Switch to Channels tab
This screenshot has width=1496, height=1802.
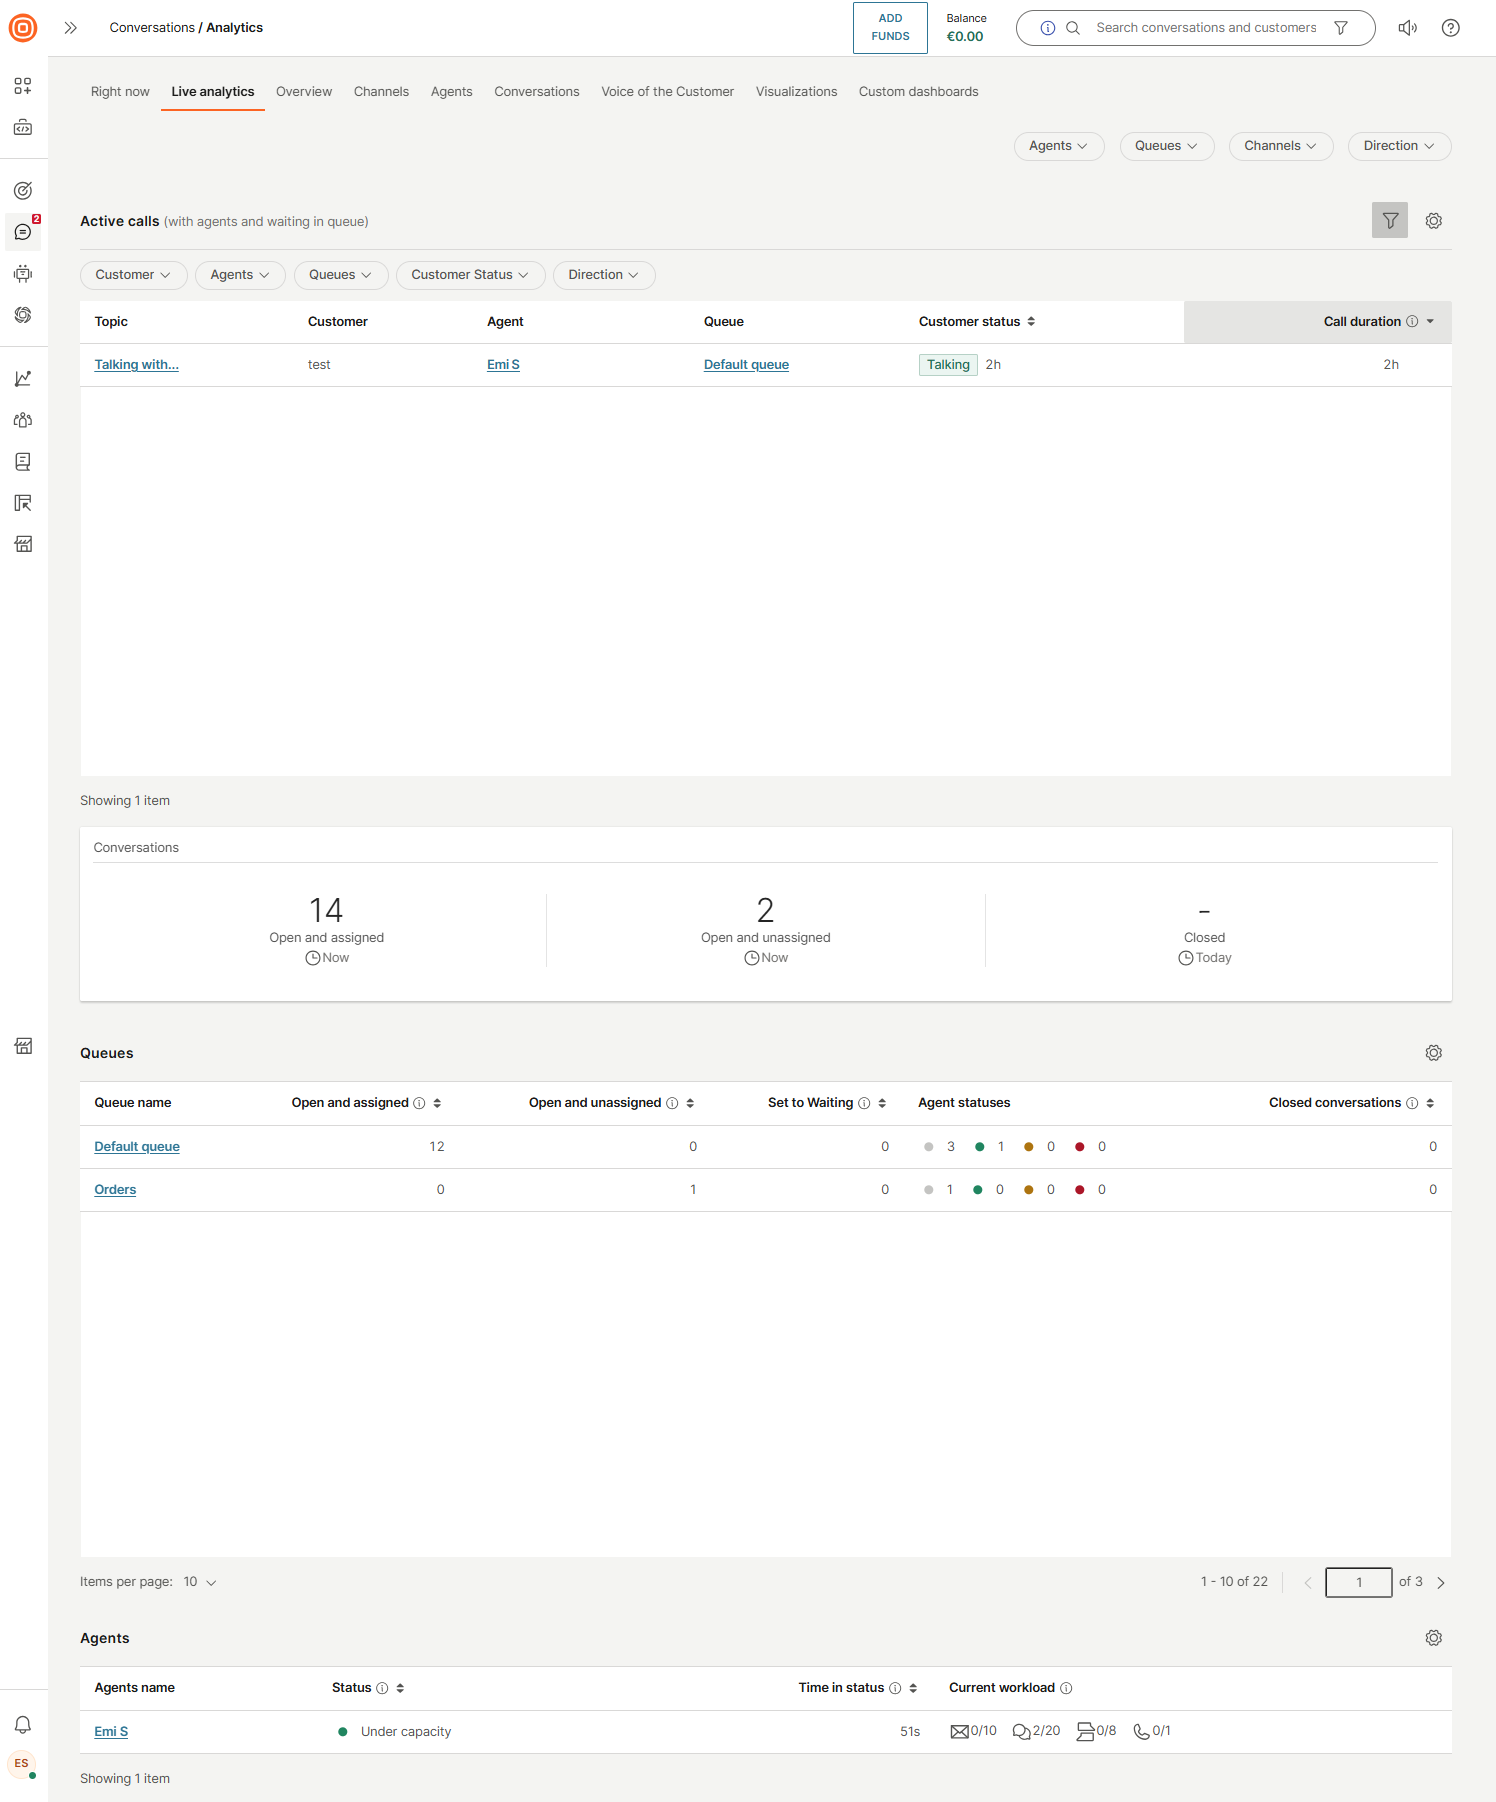click(381, 92)
